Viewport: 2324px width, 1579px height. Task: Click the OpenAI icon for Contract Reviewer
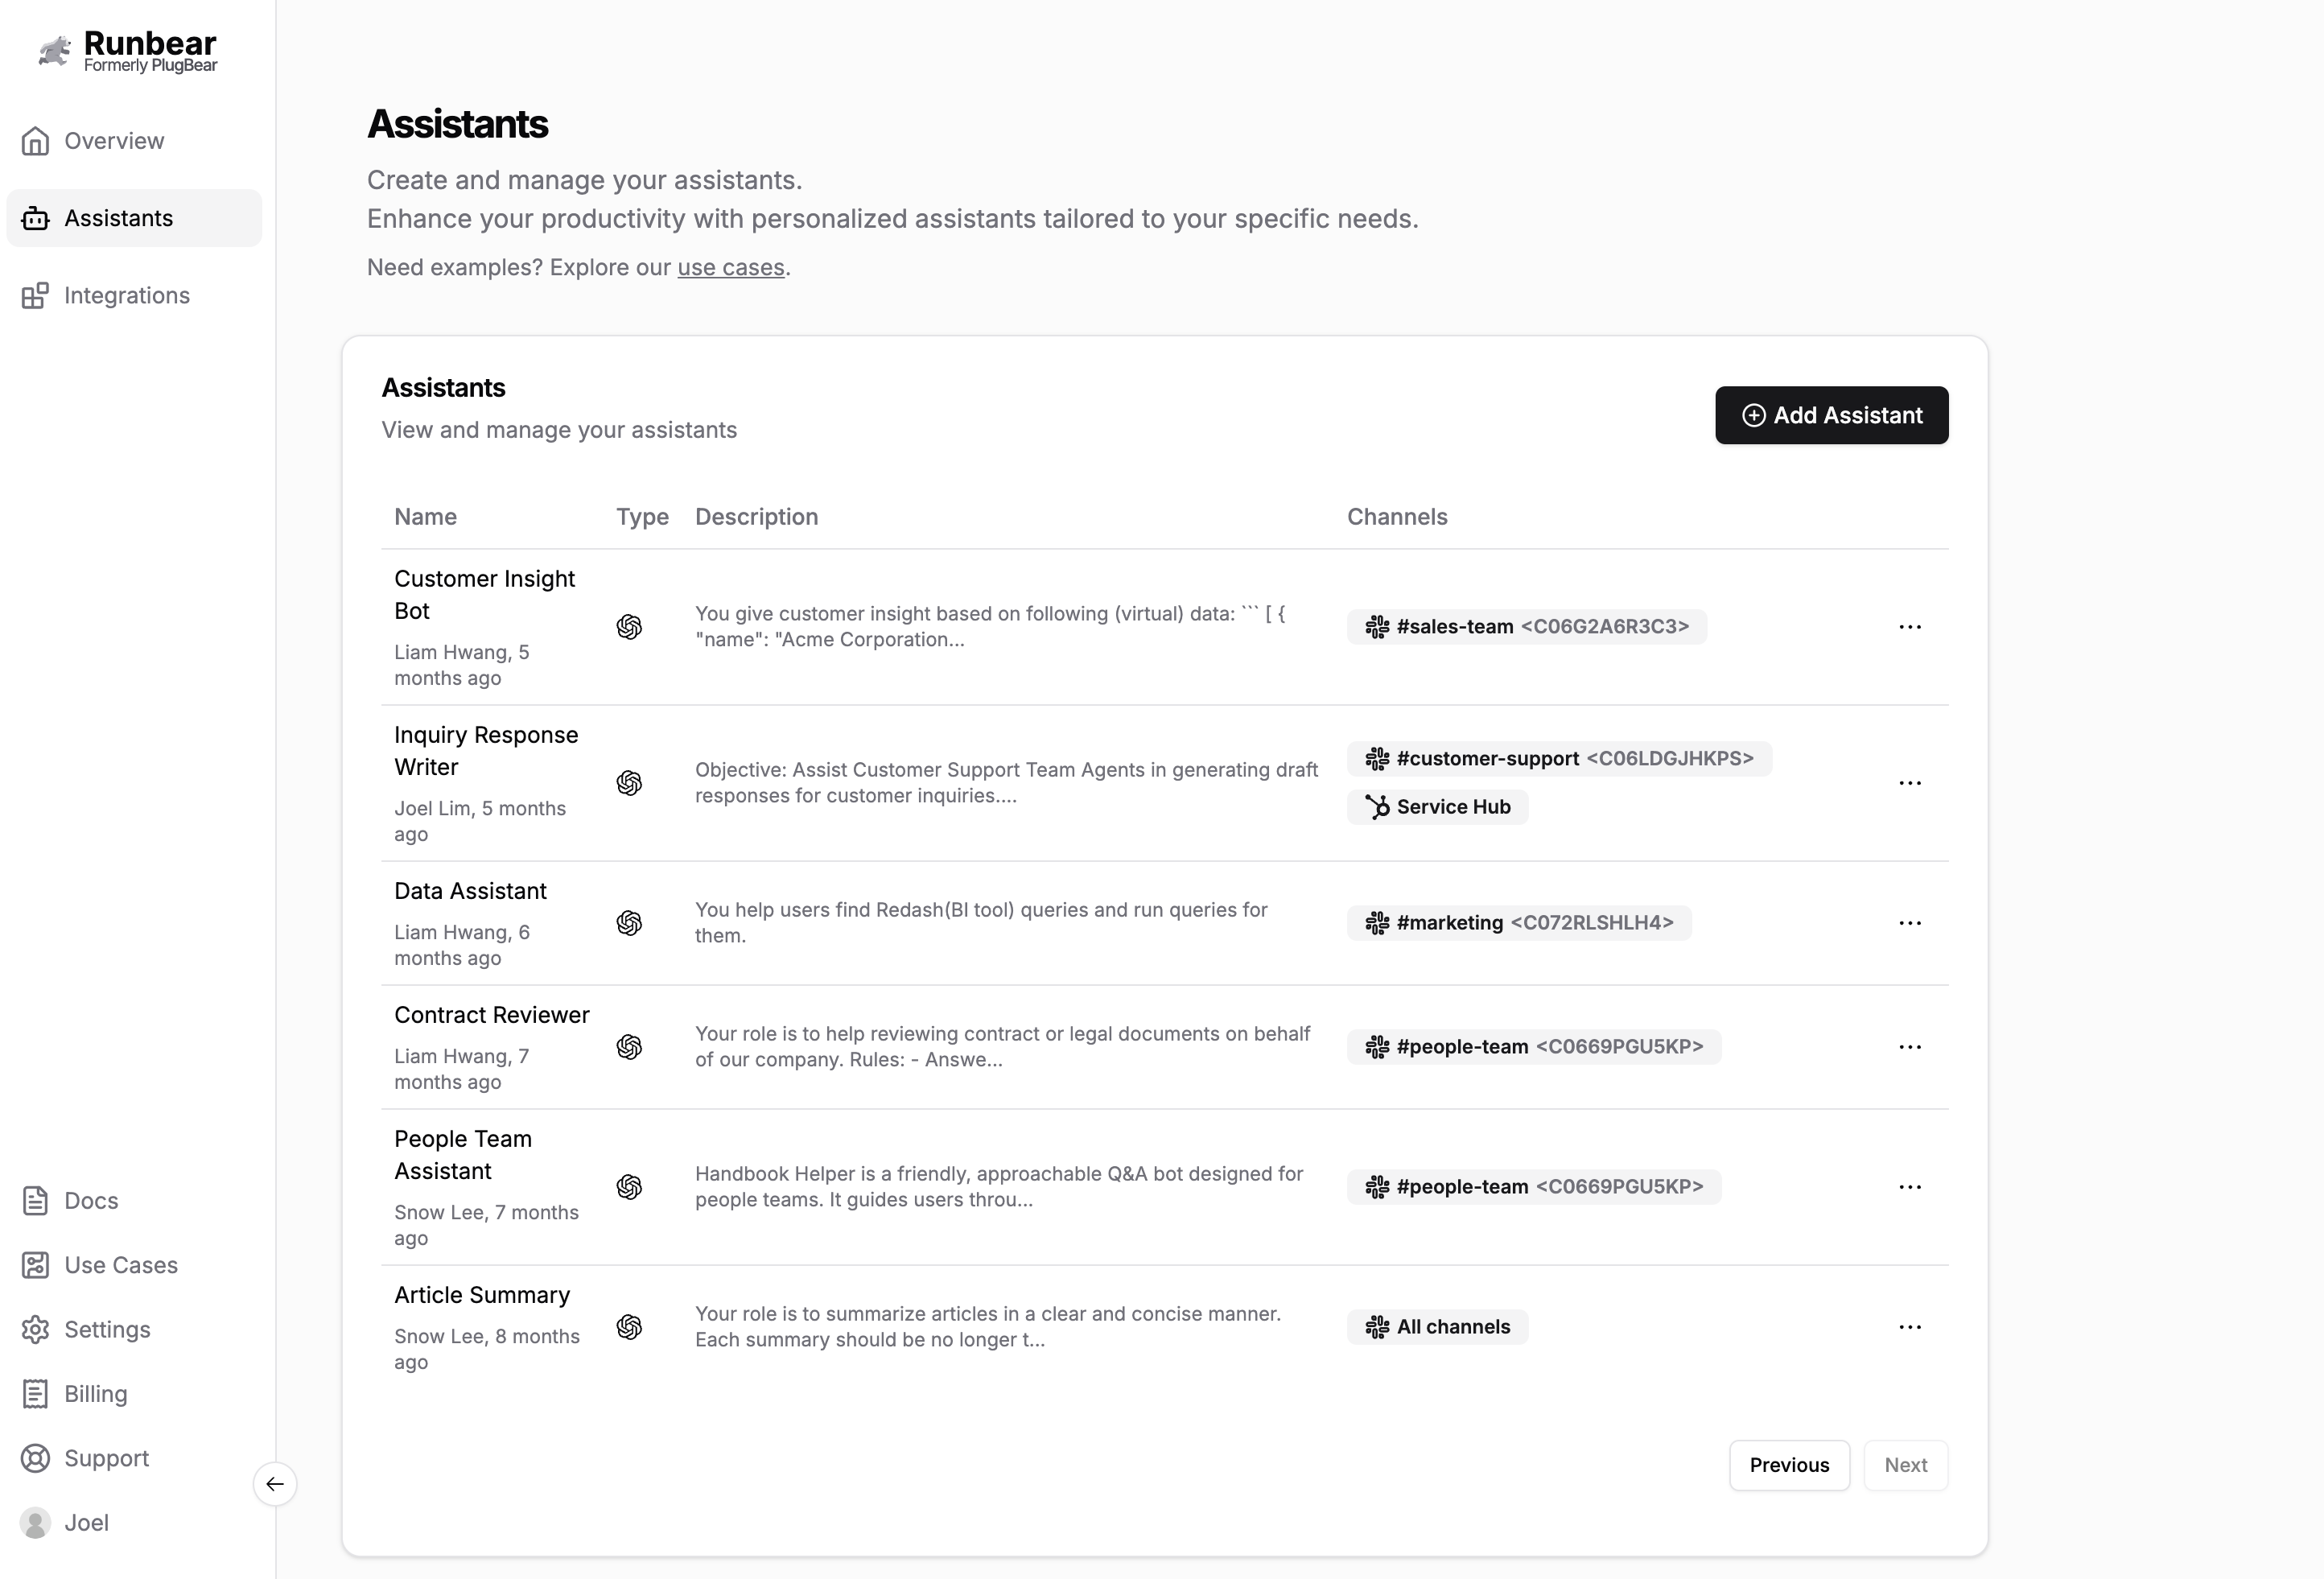(629, 1047)
